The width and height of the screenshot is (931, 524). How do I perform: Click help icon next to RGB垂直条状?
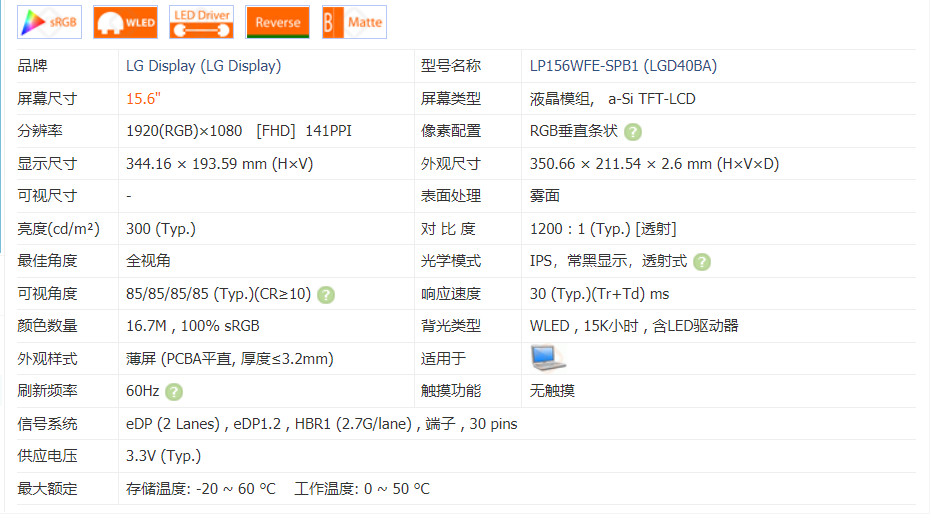(x=633, y=132)
